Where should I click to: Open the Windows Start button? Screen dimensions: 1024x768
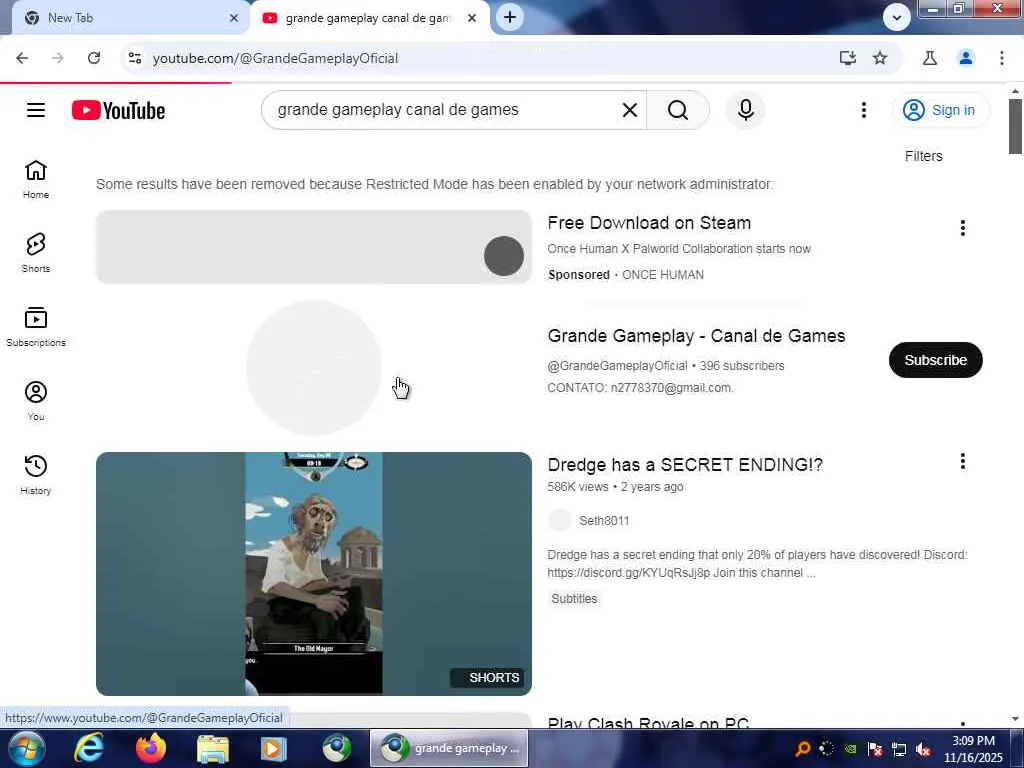(x=25, y=748)
